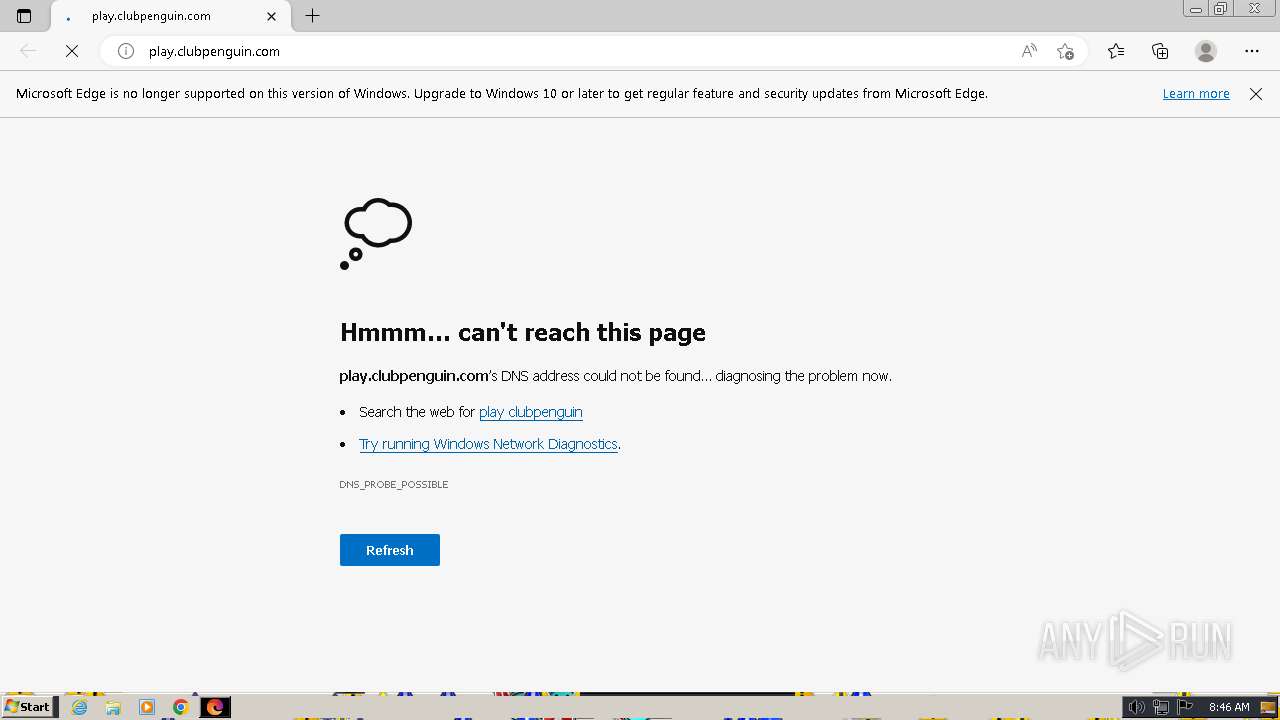
Task: Select Microsoft Edge taskbar button
Action: pyautogui.click(x=215, y=707)
